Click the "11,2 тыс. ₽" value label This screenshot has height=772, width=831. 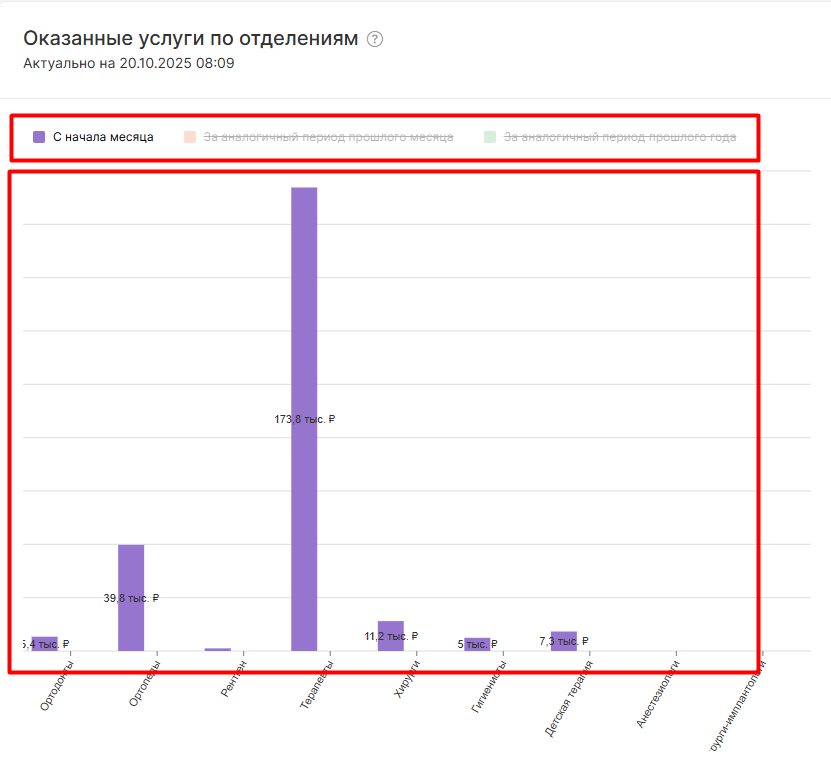(x=391, y=636)
